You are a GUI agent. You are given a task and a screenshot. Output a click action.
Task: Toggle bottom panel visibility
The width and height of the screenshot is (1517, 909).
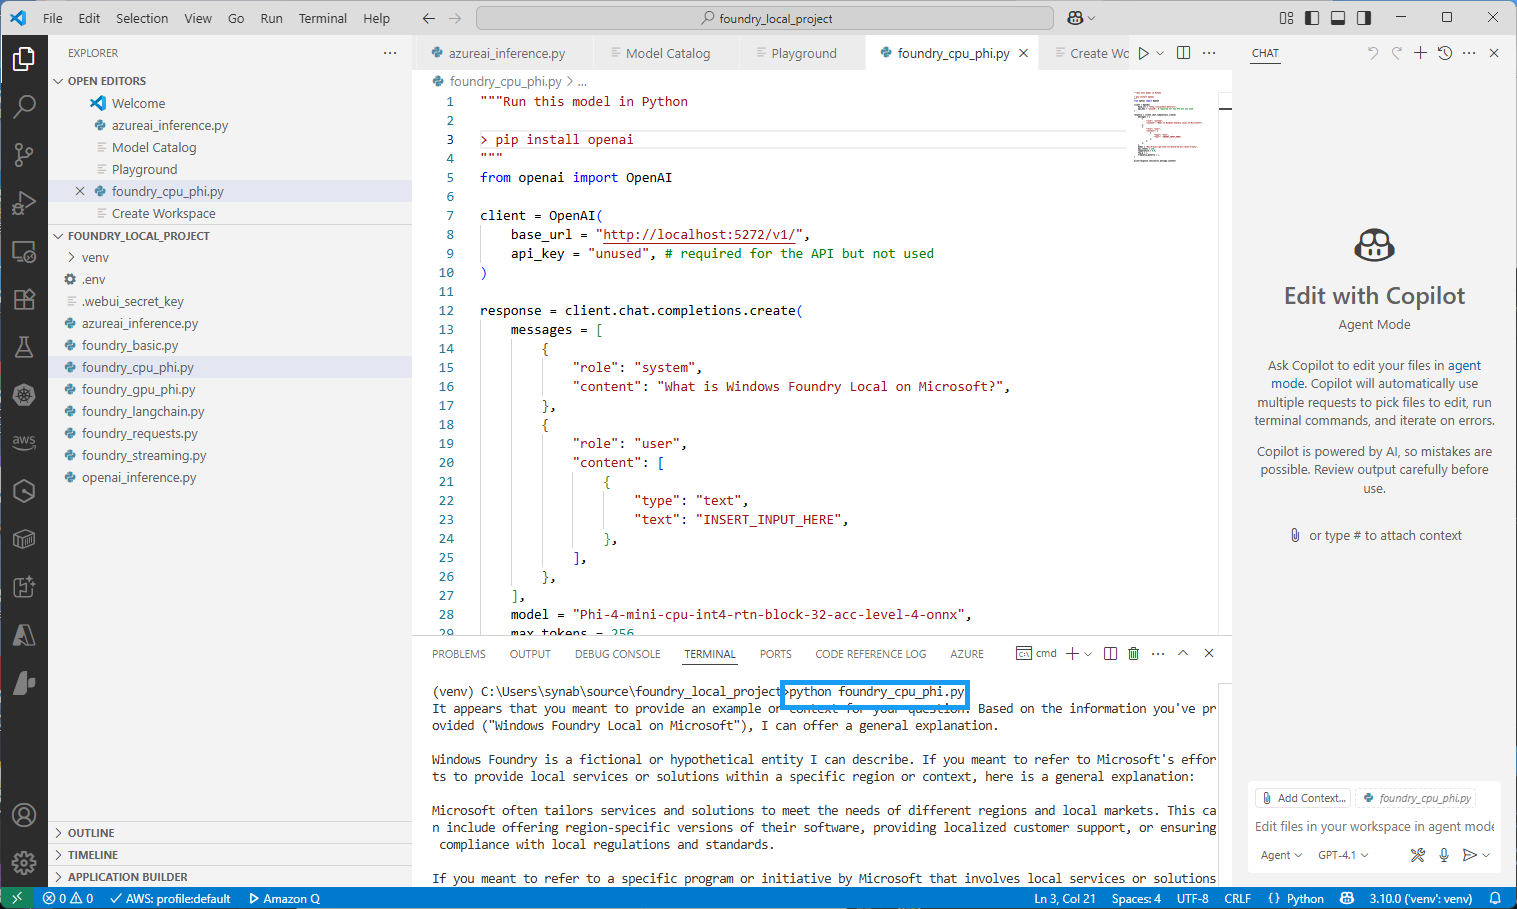(1338, 18)
